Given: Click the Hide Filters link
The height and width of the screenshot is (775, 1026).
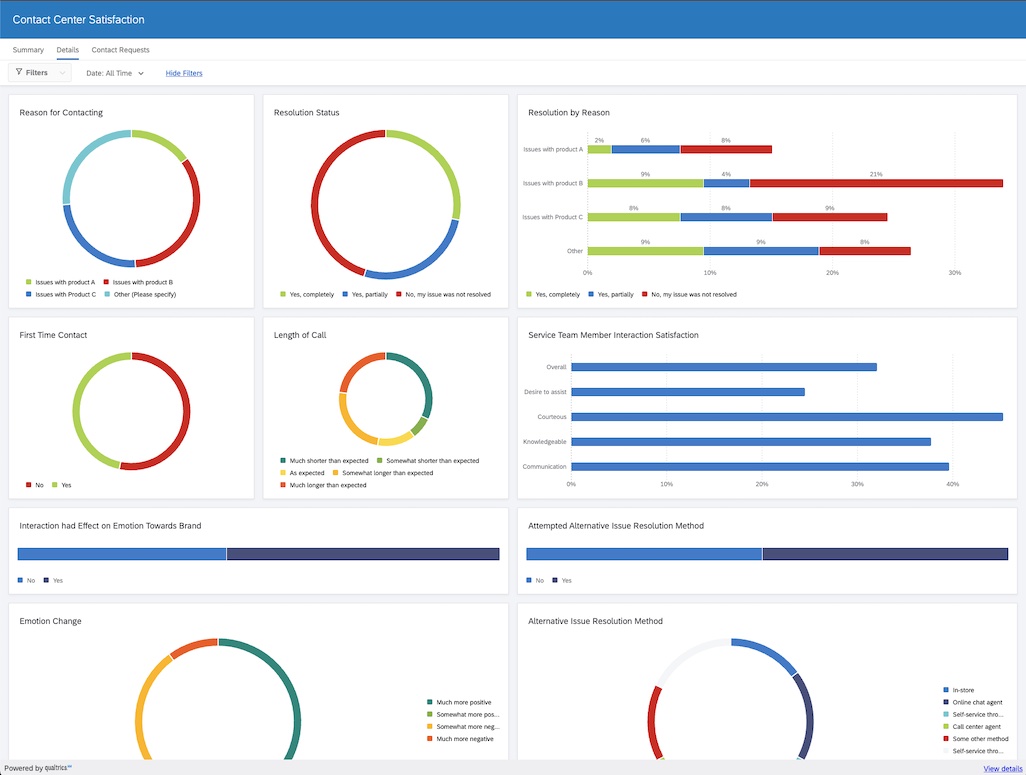Looking at the screenshot, I should 184,73.
